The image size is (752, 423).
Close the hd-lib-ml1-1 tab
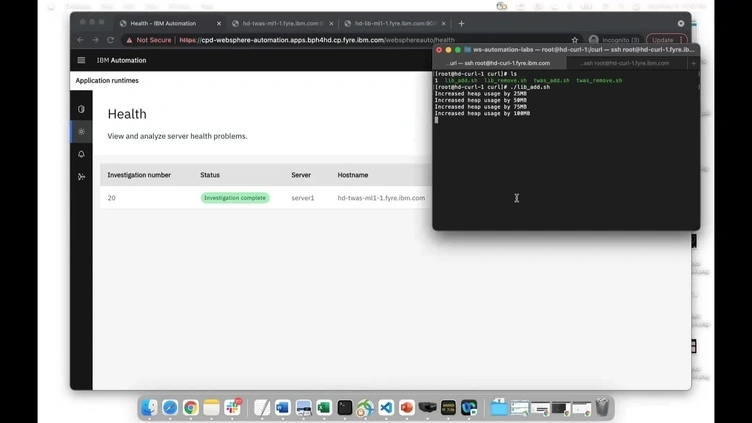pyautogui.click(x=443, y=23)
